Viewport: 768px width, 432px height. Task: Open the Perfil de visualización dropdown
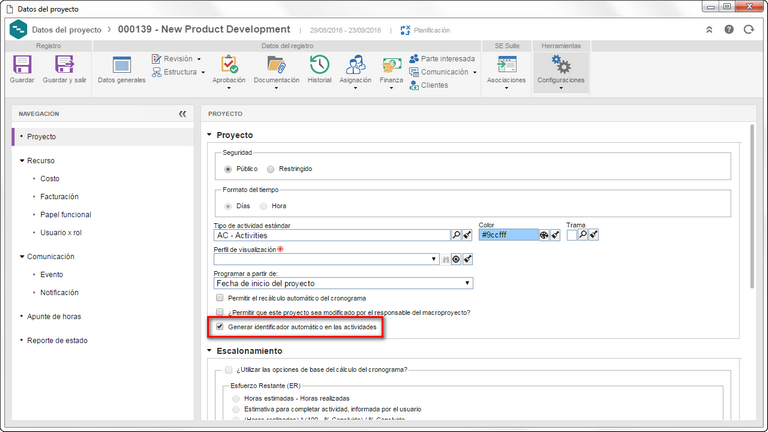point(433,259)
